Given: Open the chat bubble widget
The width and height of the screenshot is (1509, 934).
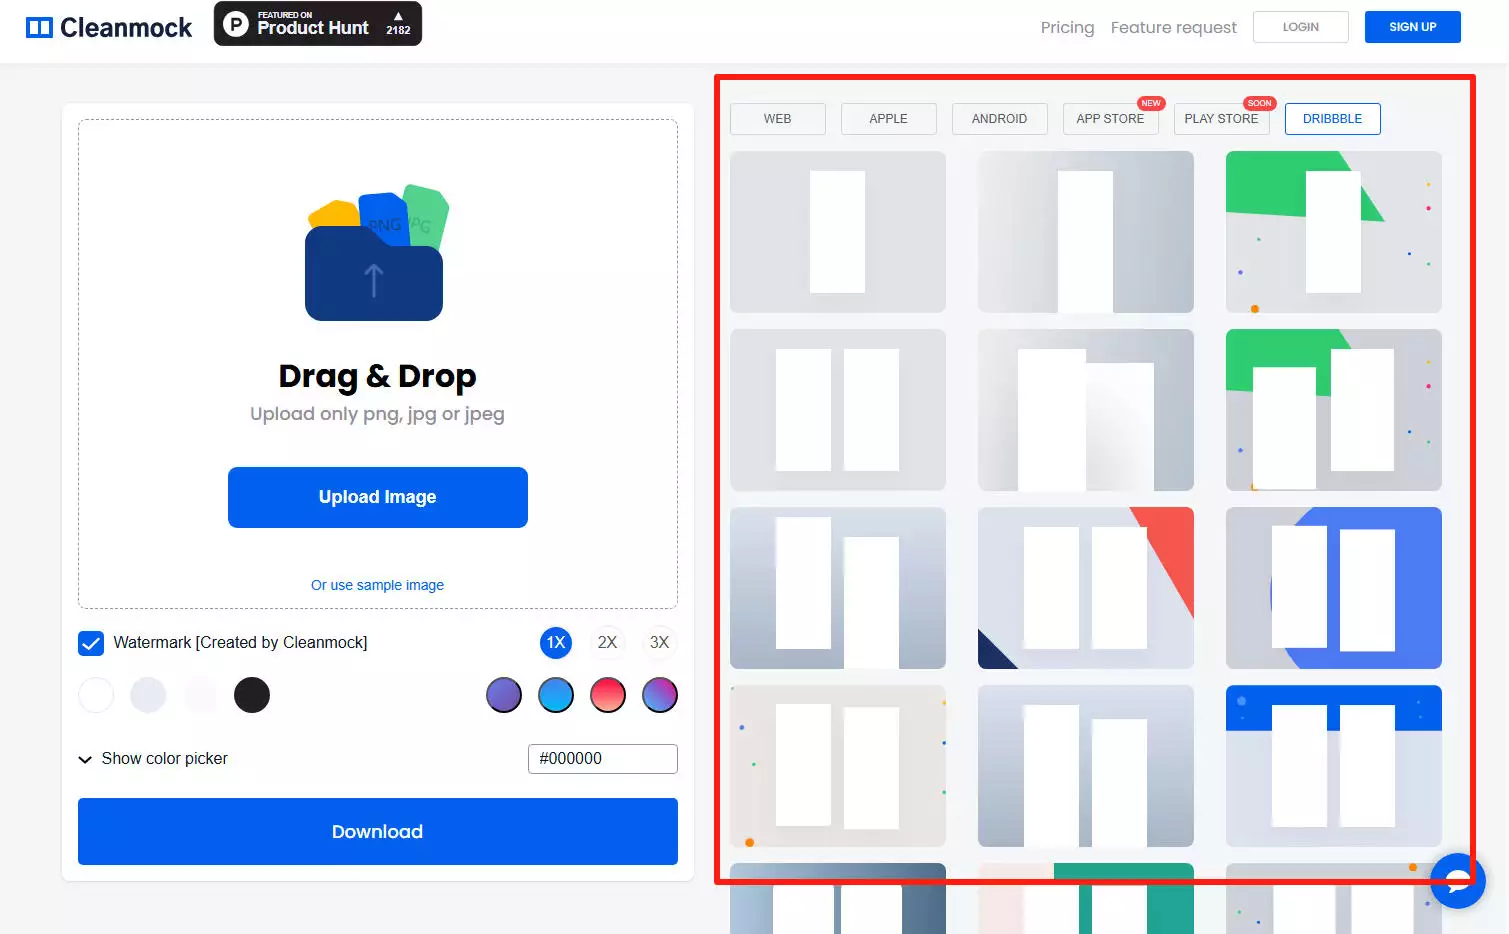Looking at the screenshot, I should [x=1458, y=880].
